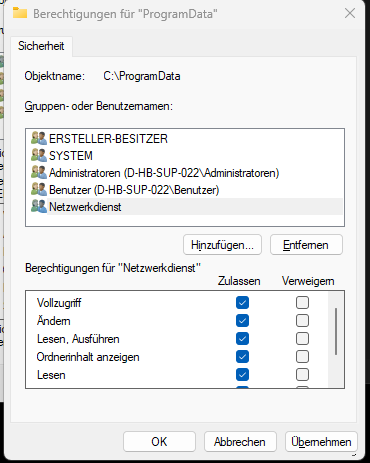
Task: Click the Benutzer group icon
Action: [x=39, y=189]
